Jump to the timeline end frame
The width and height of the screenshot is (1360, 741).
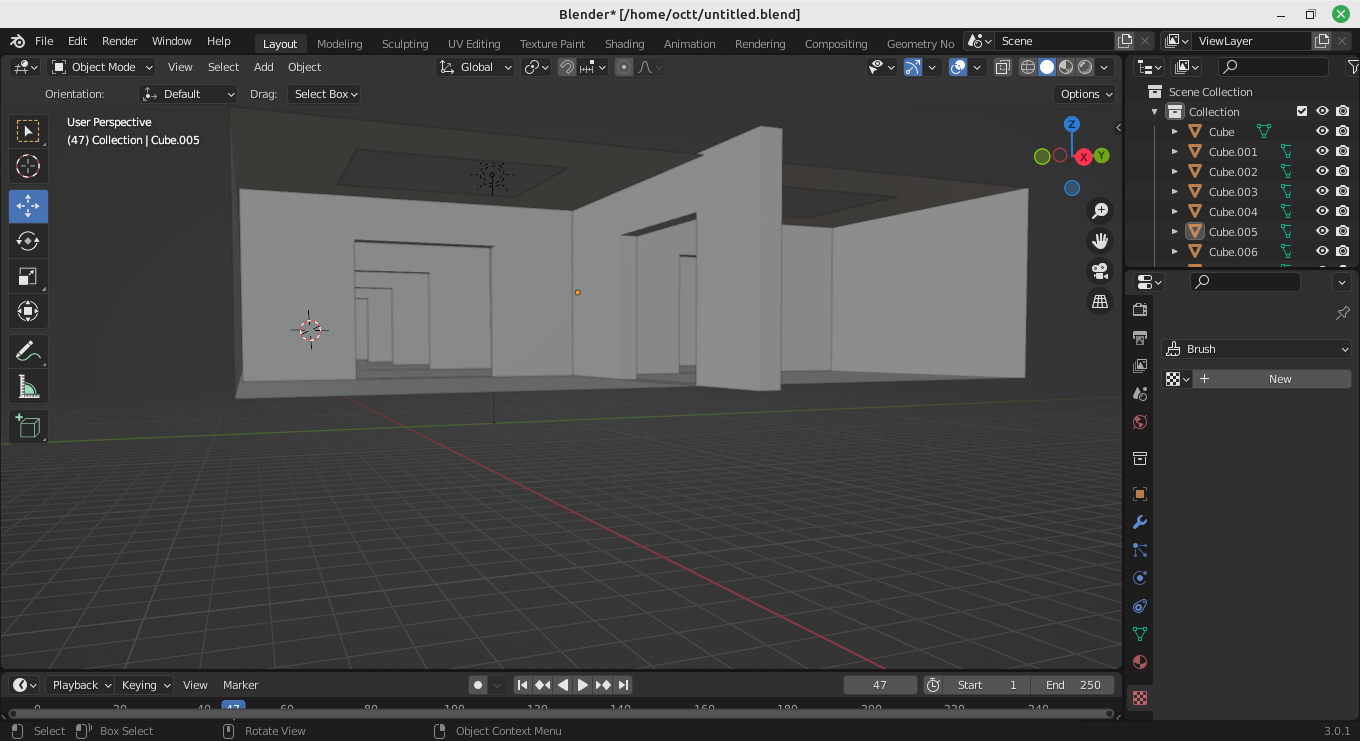pyautogui.click(x=623, y=685)
